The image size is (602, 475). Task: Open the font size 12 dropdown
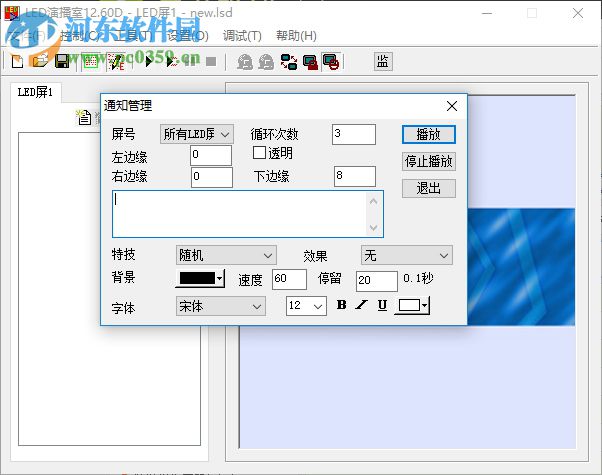point(306,306)
